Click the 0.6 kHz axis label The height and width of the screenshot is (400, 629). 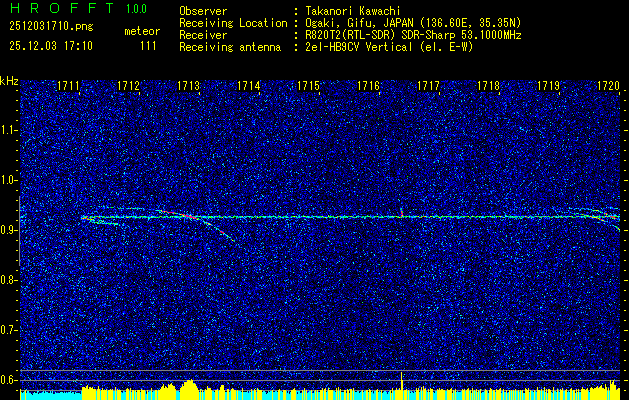click(x=8, y=380)
